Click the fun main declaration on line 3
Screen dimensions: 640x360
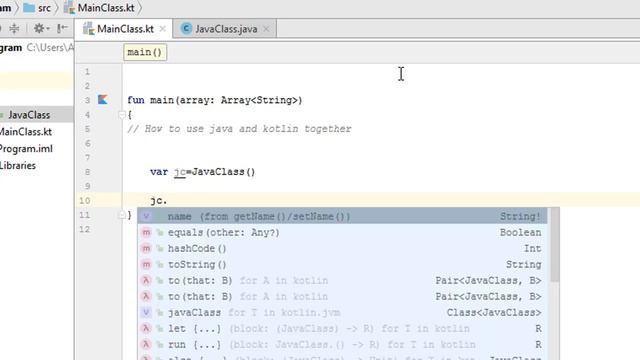pos(214,100)
